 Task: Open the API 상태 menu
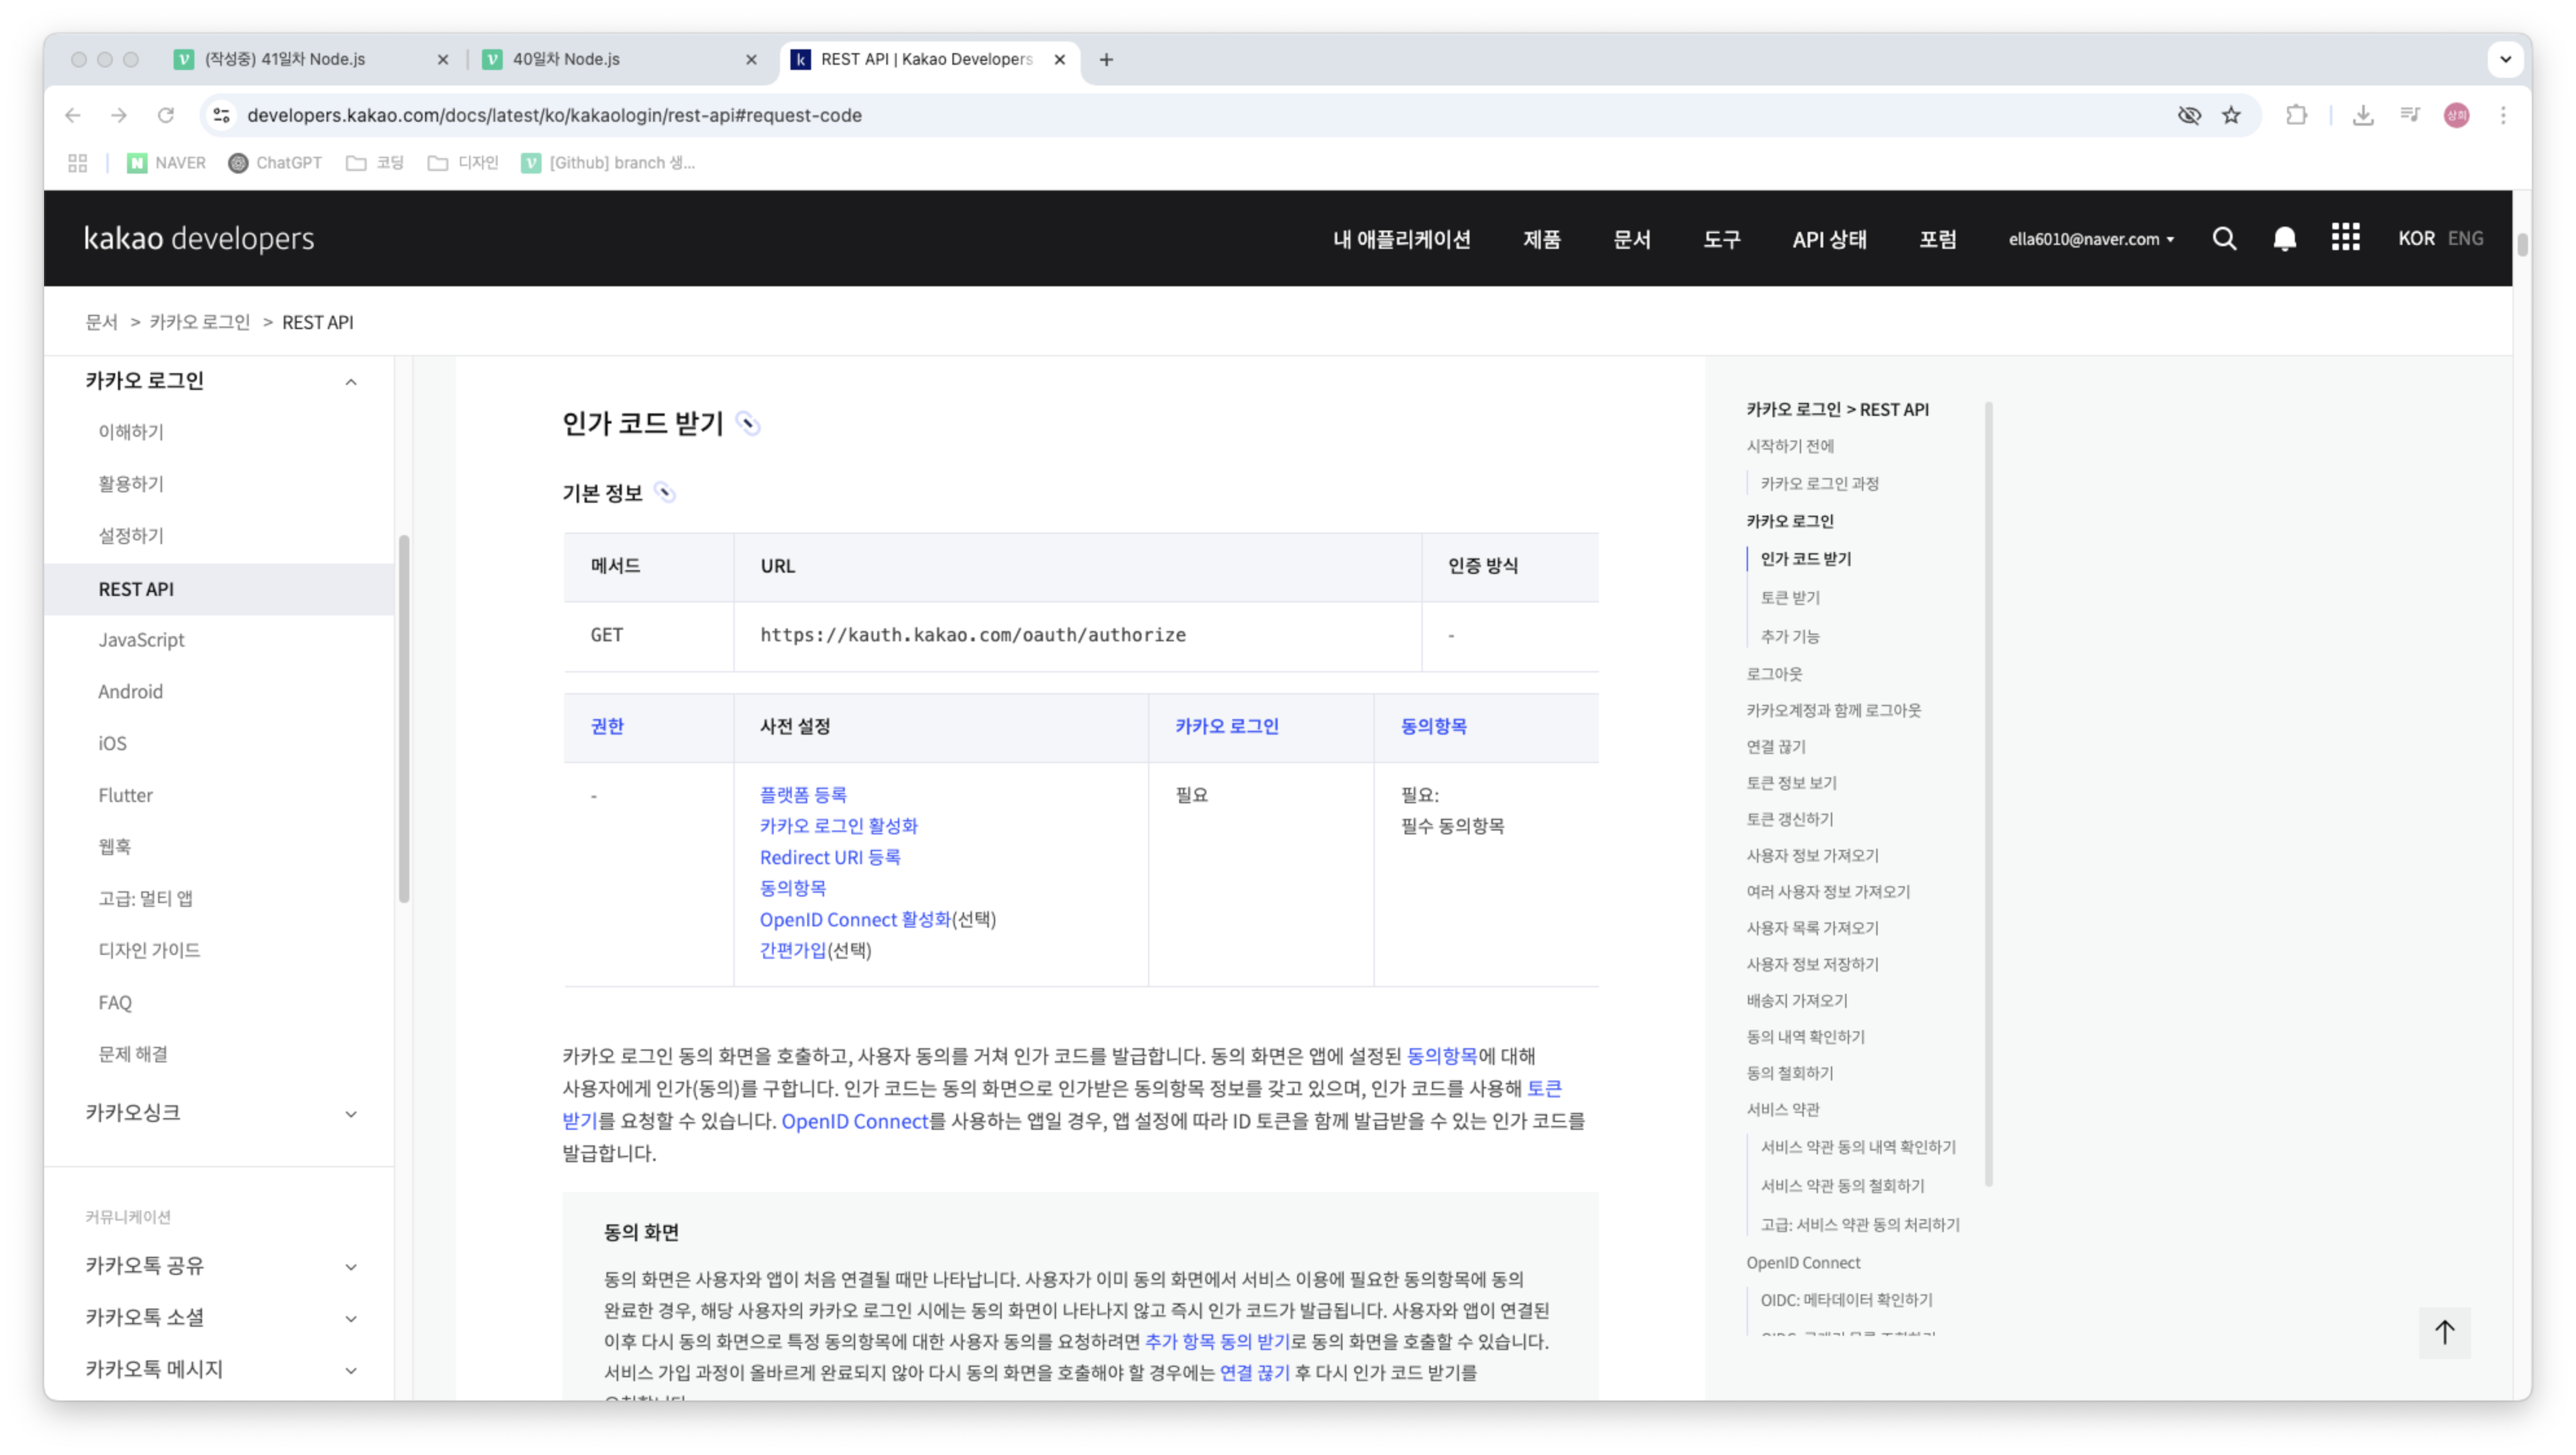1829,239
